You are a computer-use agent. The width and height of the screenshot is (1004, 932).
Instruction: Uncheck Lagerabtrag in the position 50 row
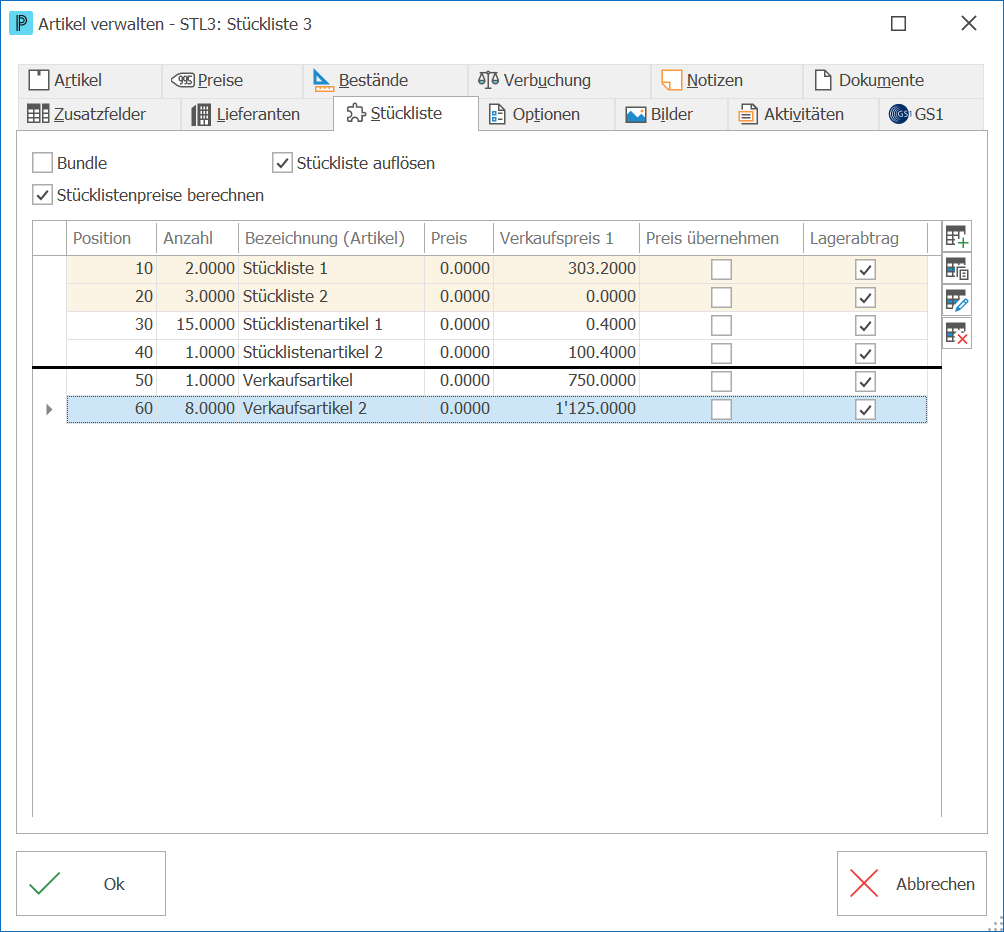[865, 382]
